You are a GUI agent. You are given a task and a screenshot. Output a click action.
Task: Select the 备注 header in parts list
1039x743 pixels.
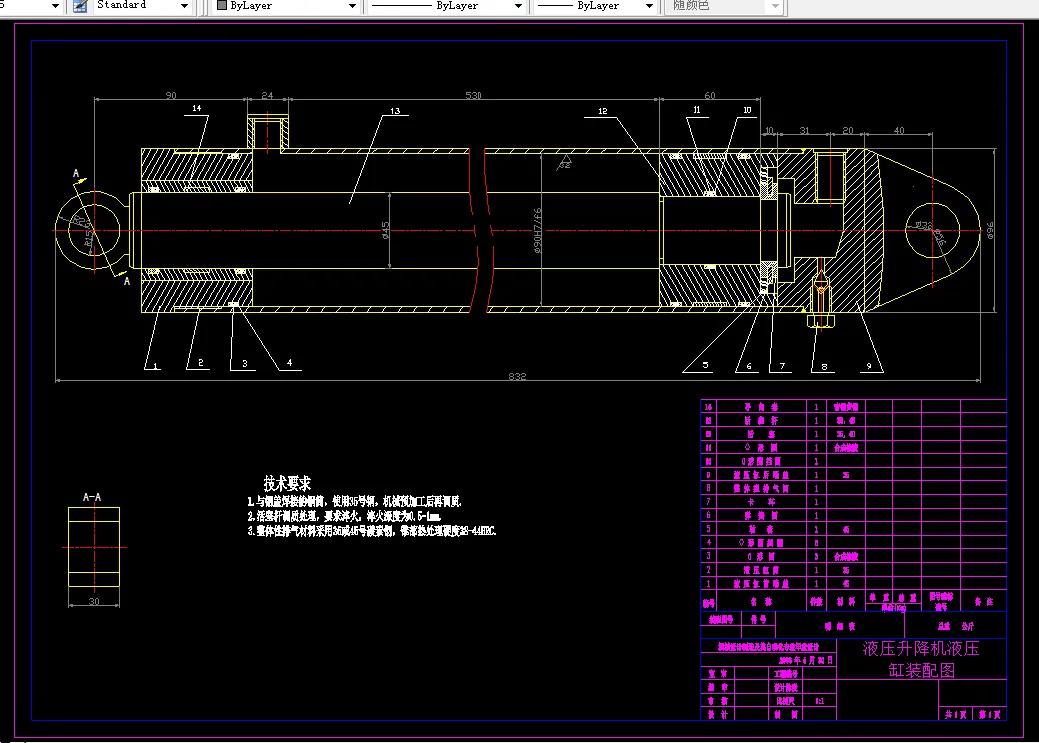983,601
